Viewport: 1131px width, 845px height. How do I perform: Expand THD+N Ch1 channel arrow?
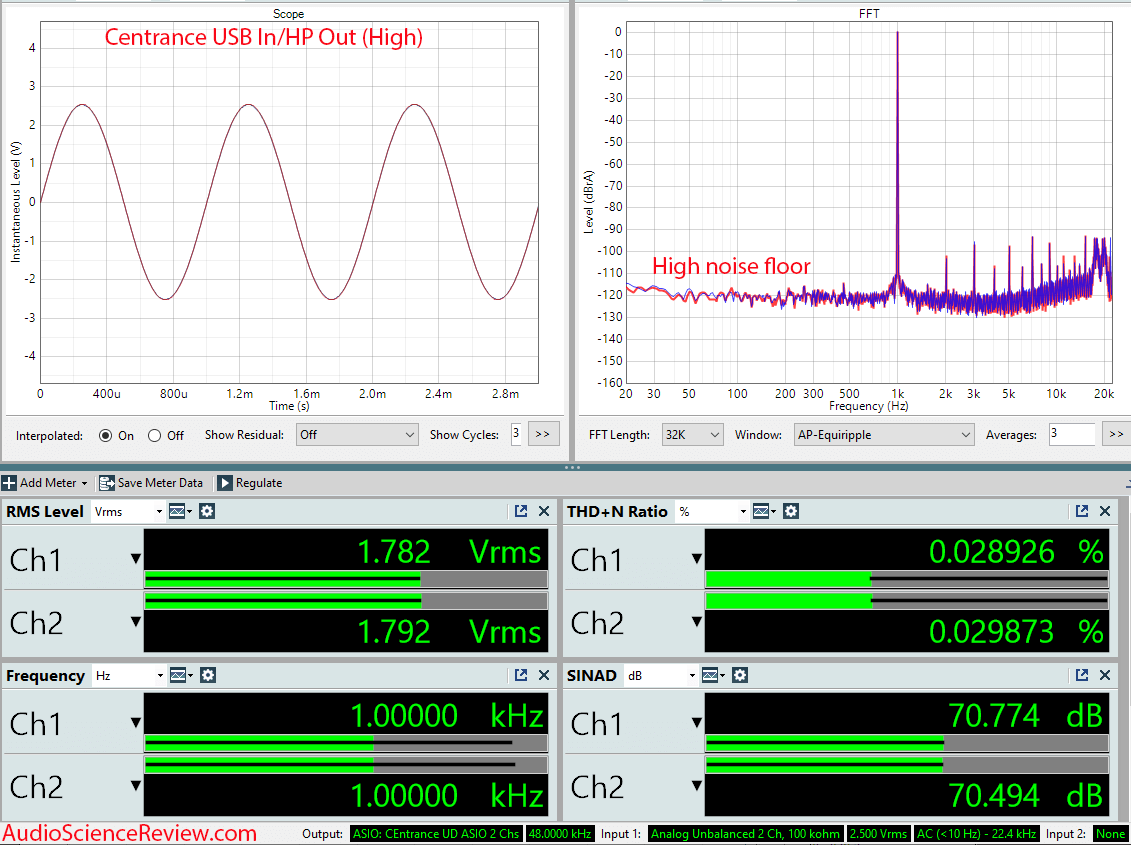tap(696, 559)
